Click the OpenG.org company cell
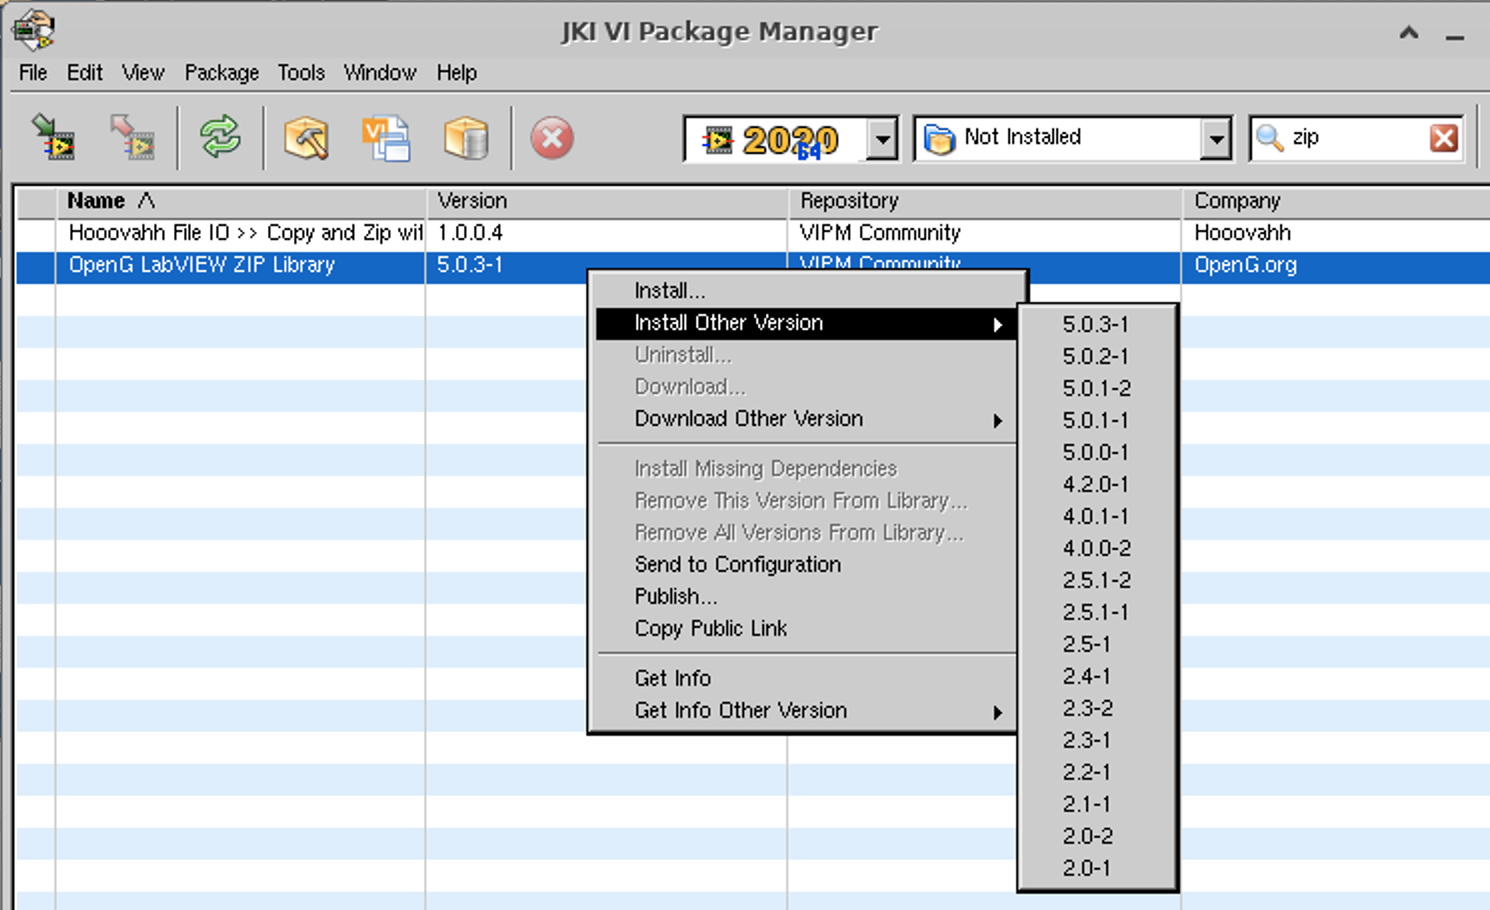This screenshot has width=1490, height=910. pyautogui.click(x=1245, y=265)
